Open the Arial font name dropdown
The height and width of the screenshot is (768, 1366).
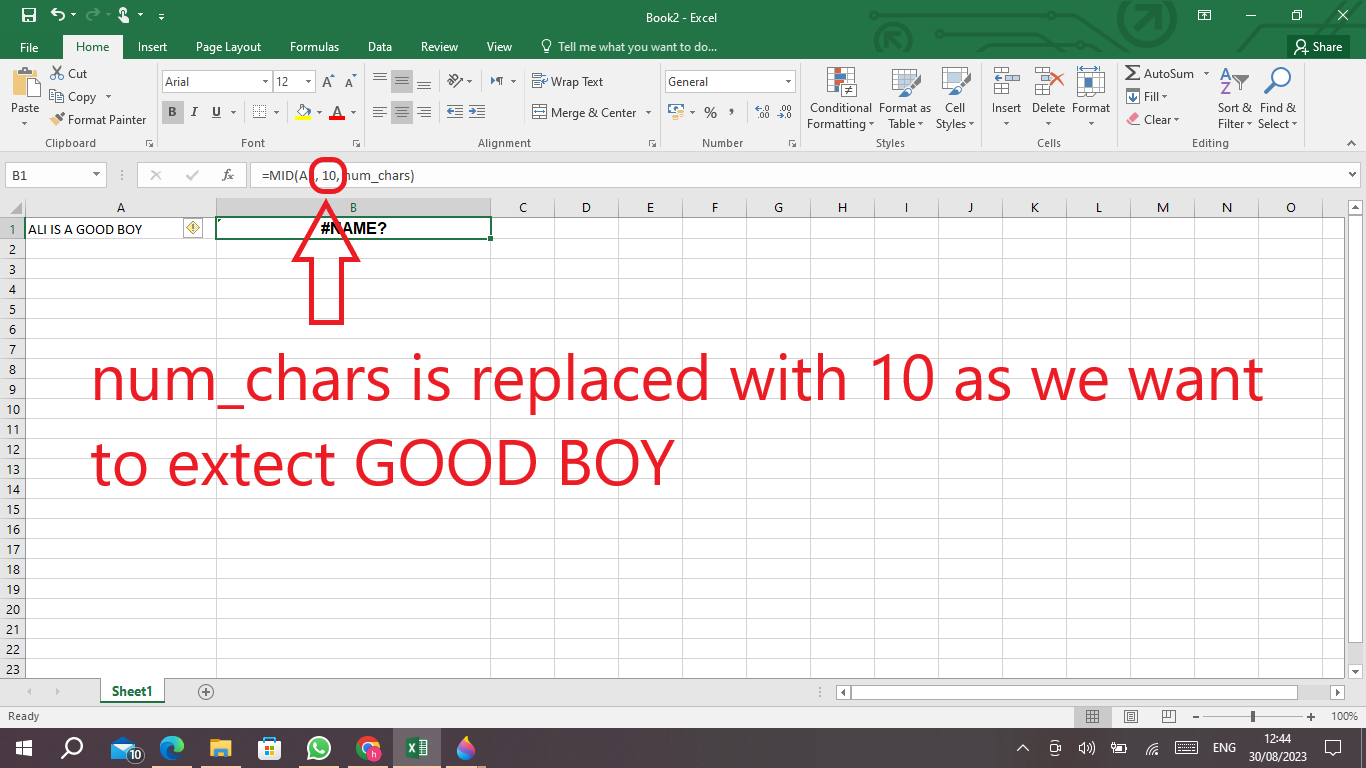click(265, 82)
